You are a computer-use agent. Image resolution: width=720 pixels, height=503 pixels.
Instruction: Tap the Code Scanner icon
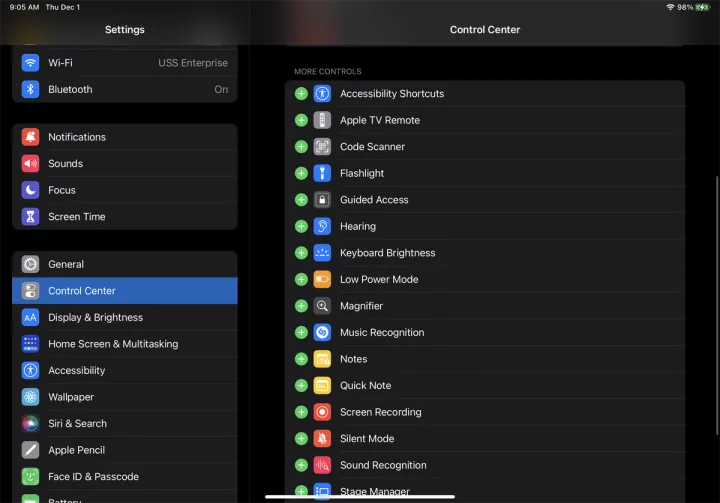point(322,146)
